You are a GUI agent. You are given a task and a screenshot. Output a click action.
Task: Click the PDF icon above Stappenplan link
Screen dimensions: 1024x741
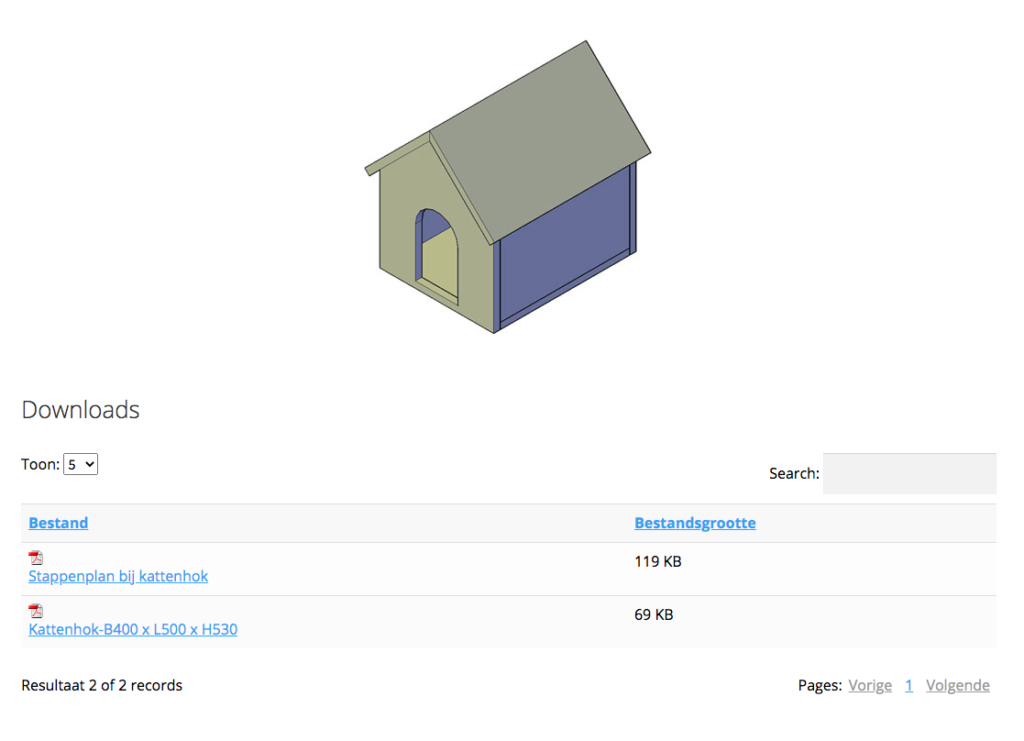pyautogui.click(x=36, y=558)
